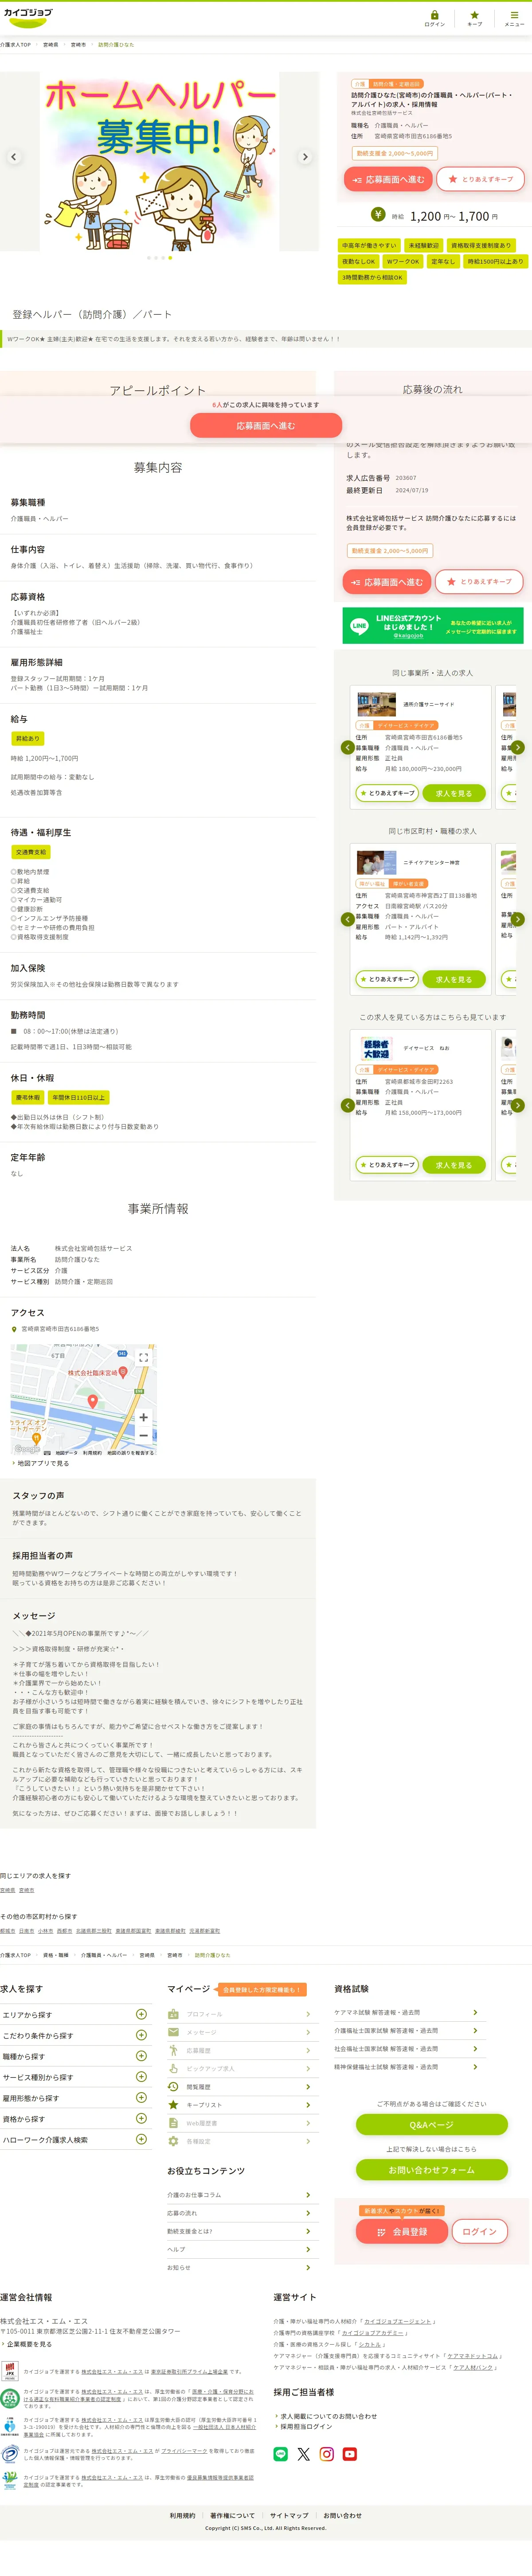
Task: Open サイトマップ in the footer
Action: (x=289, y=2516)
